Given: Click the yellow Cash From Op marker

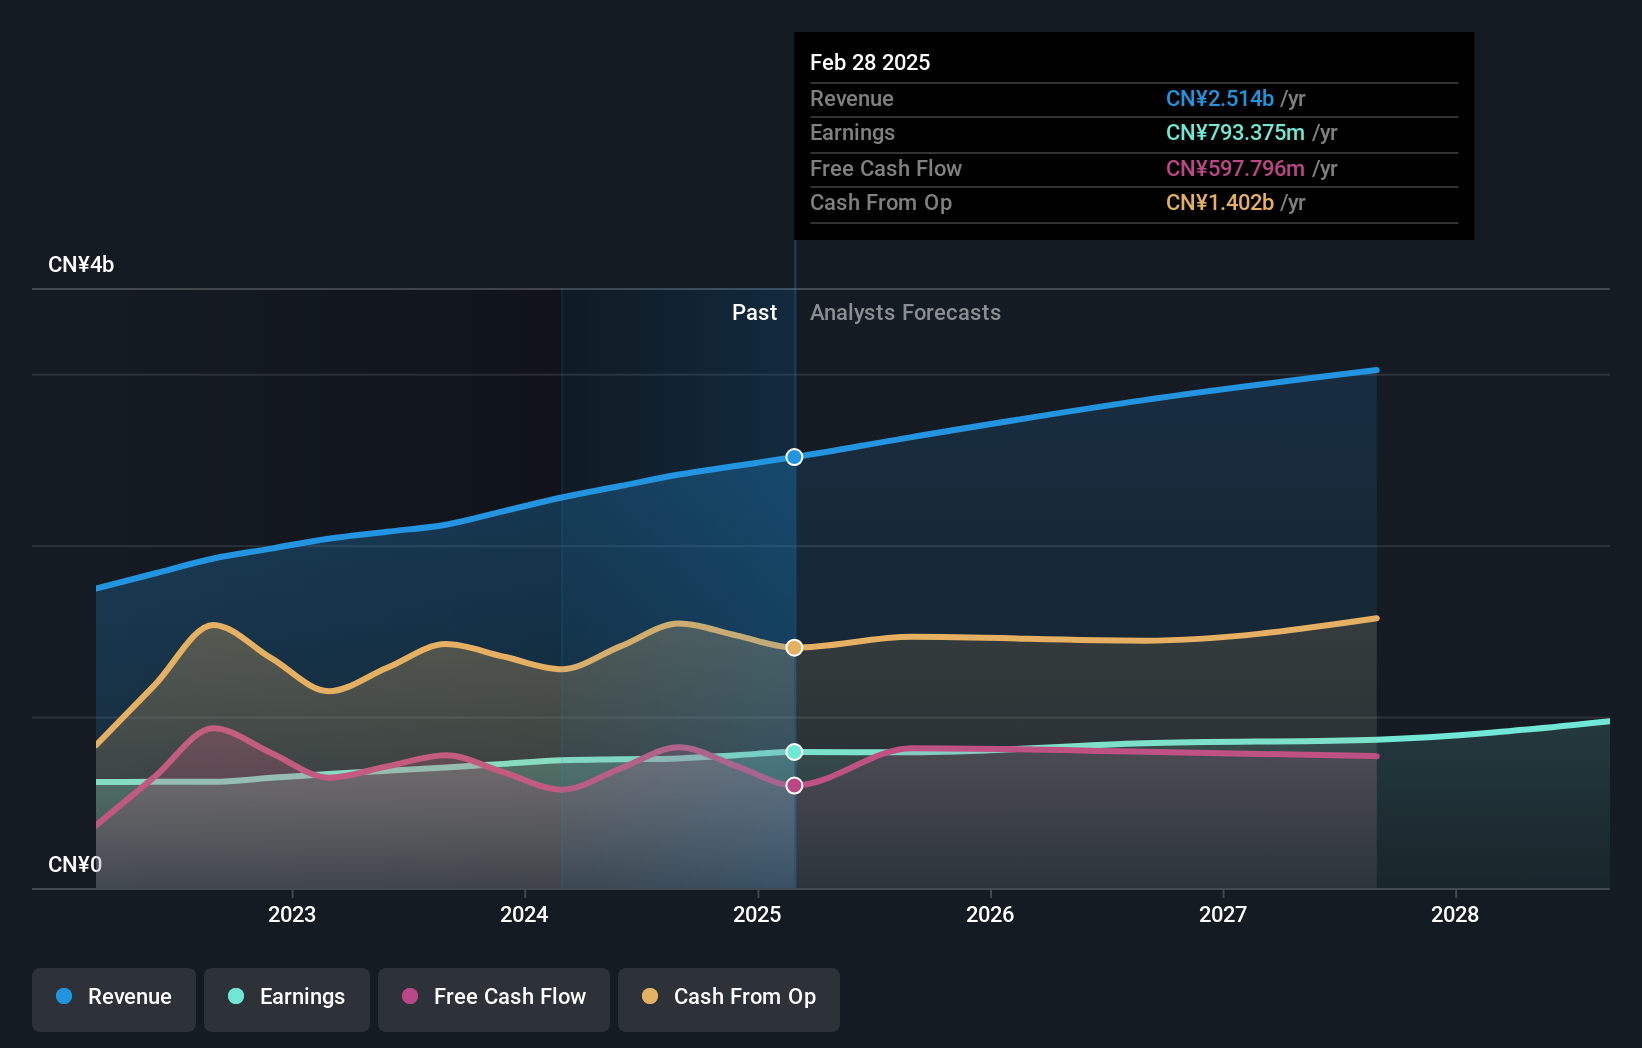Looking at the screenshot, I should [794, 647].
